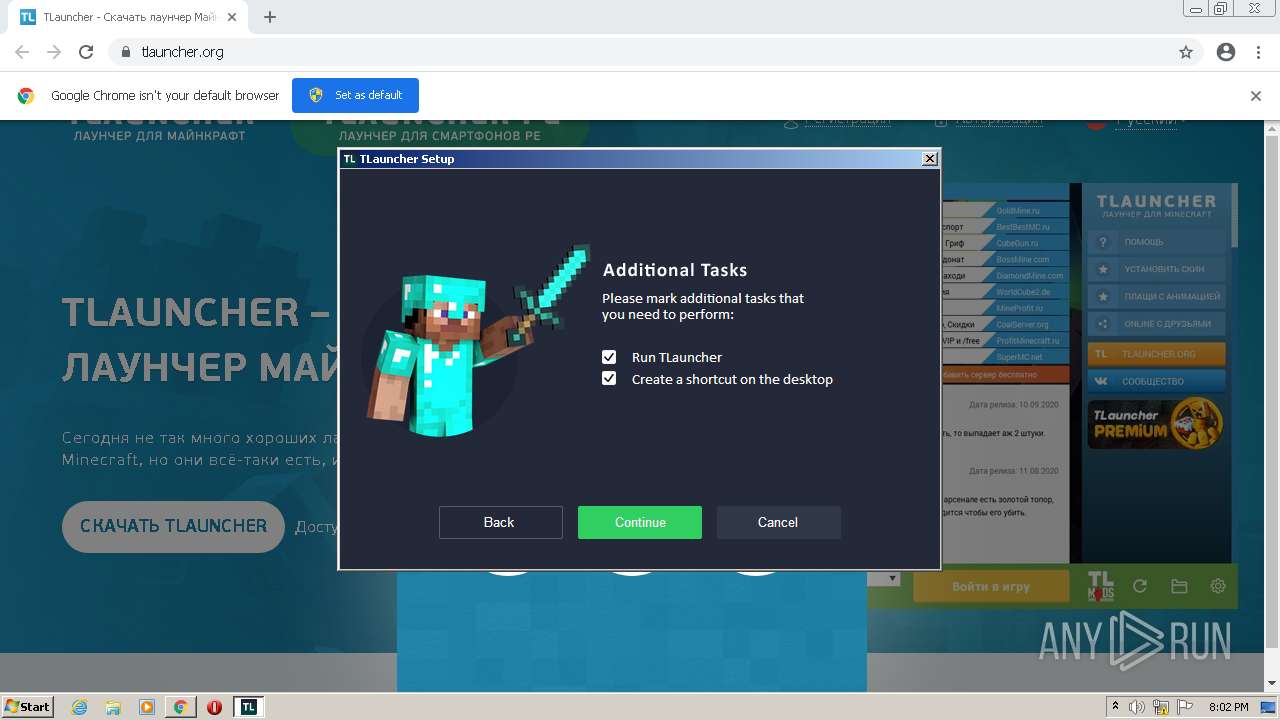Bookmark this page with the star
Screen dimensions: 1280x720
point(1186,52)
